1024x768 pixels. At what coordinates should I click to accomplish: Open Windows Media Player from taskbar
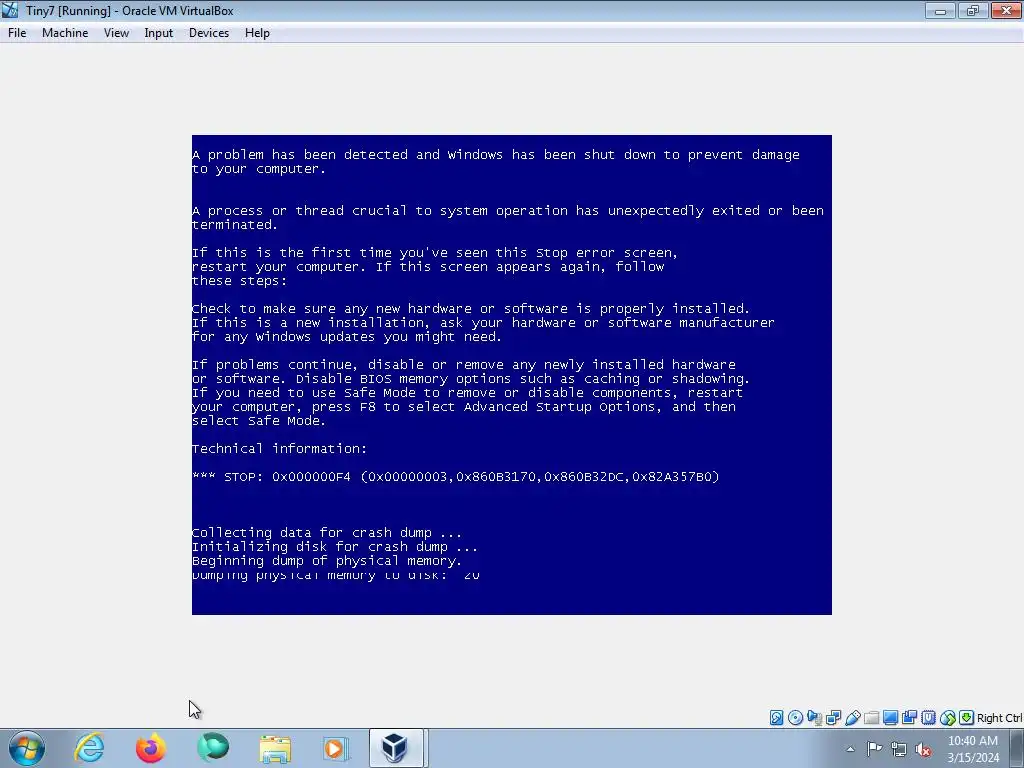point(336,748)
